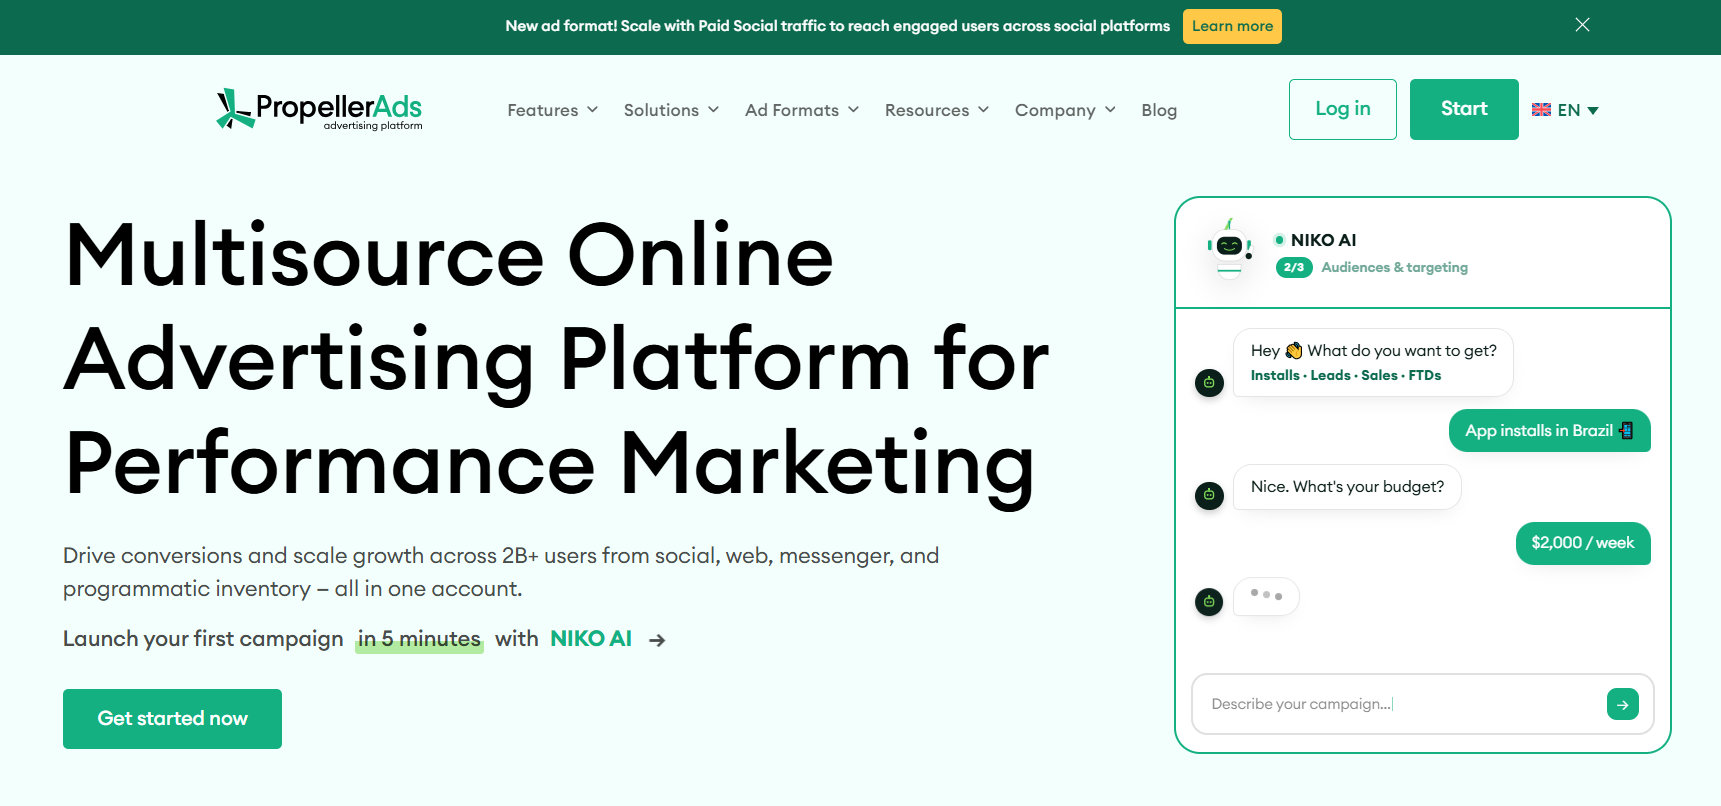The height and width of the screenshot is (806, 1721).
Task: Click the NIKO AI robot avatar
Action: [1229, 248]
